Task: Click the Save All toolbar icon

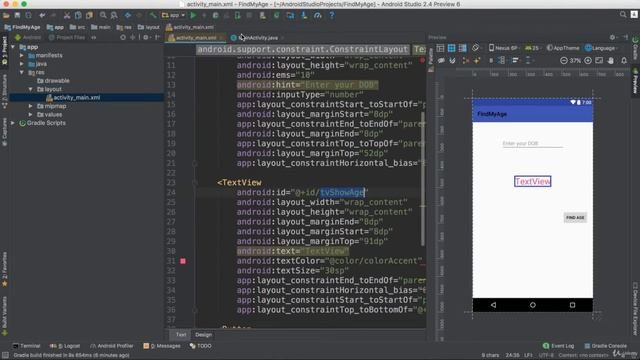Action: click(17, 15)
